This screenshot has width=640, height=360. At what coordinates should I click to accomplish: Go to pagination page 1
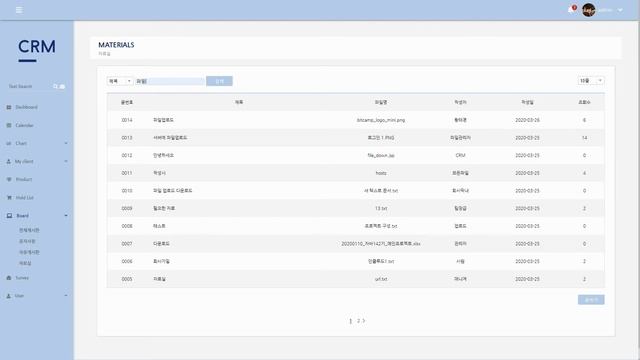click(351, 321)
